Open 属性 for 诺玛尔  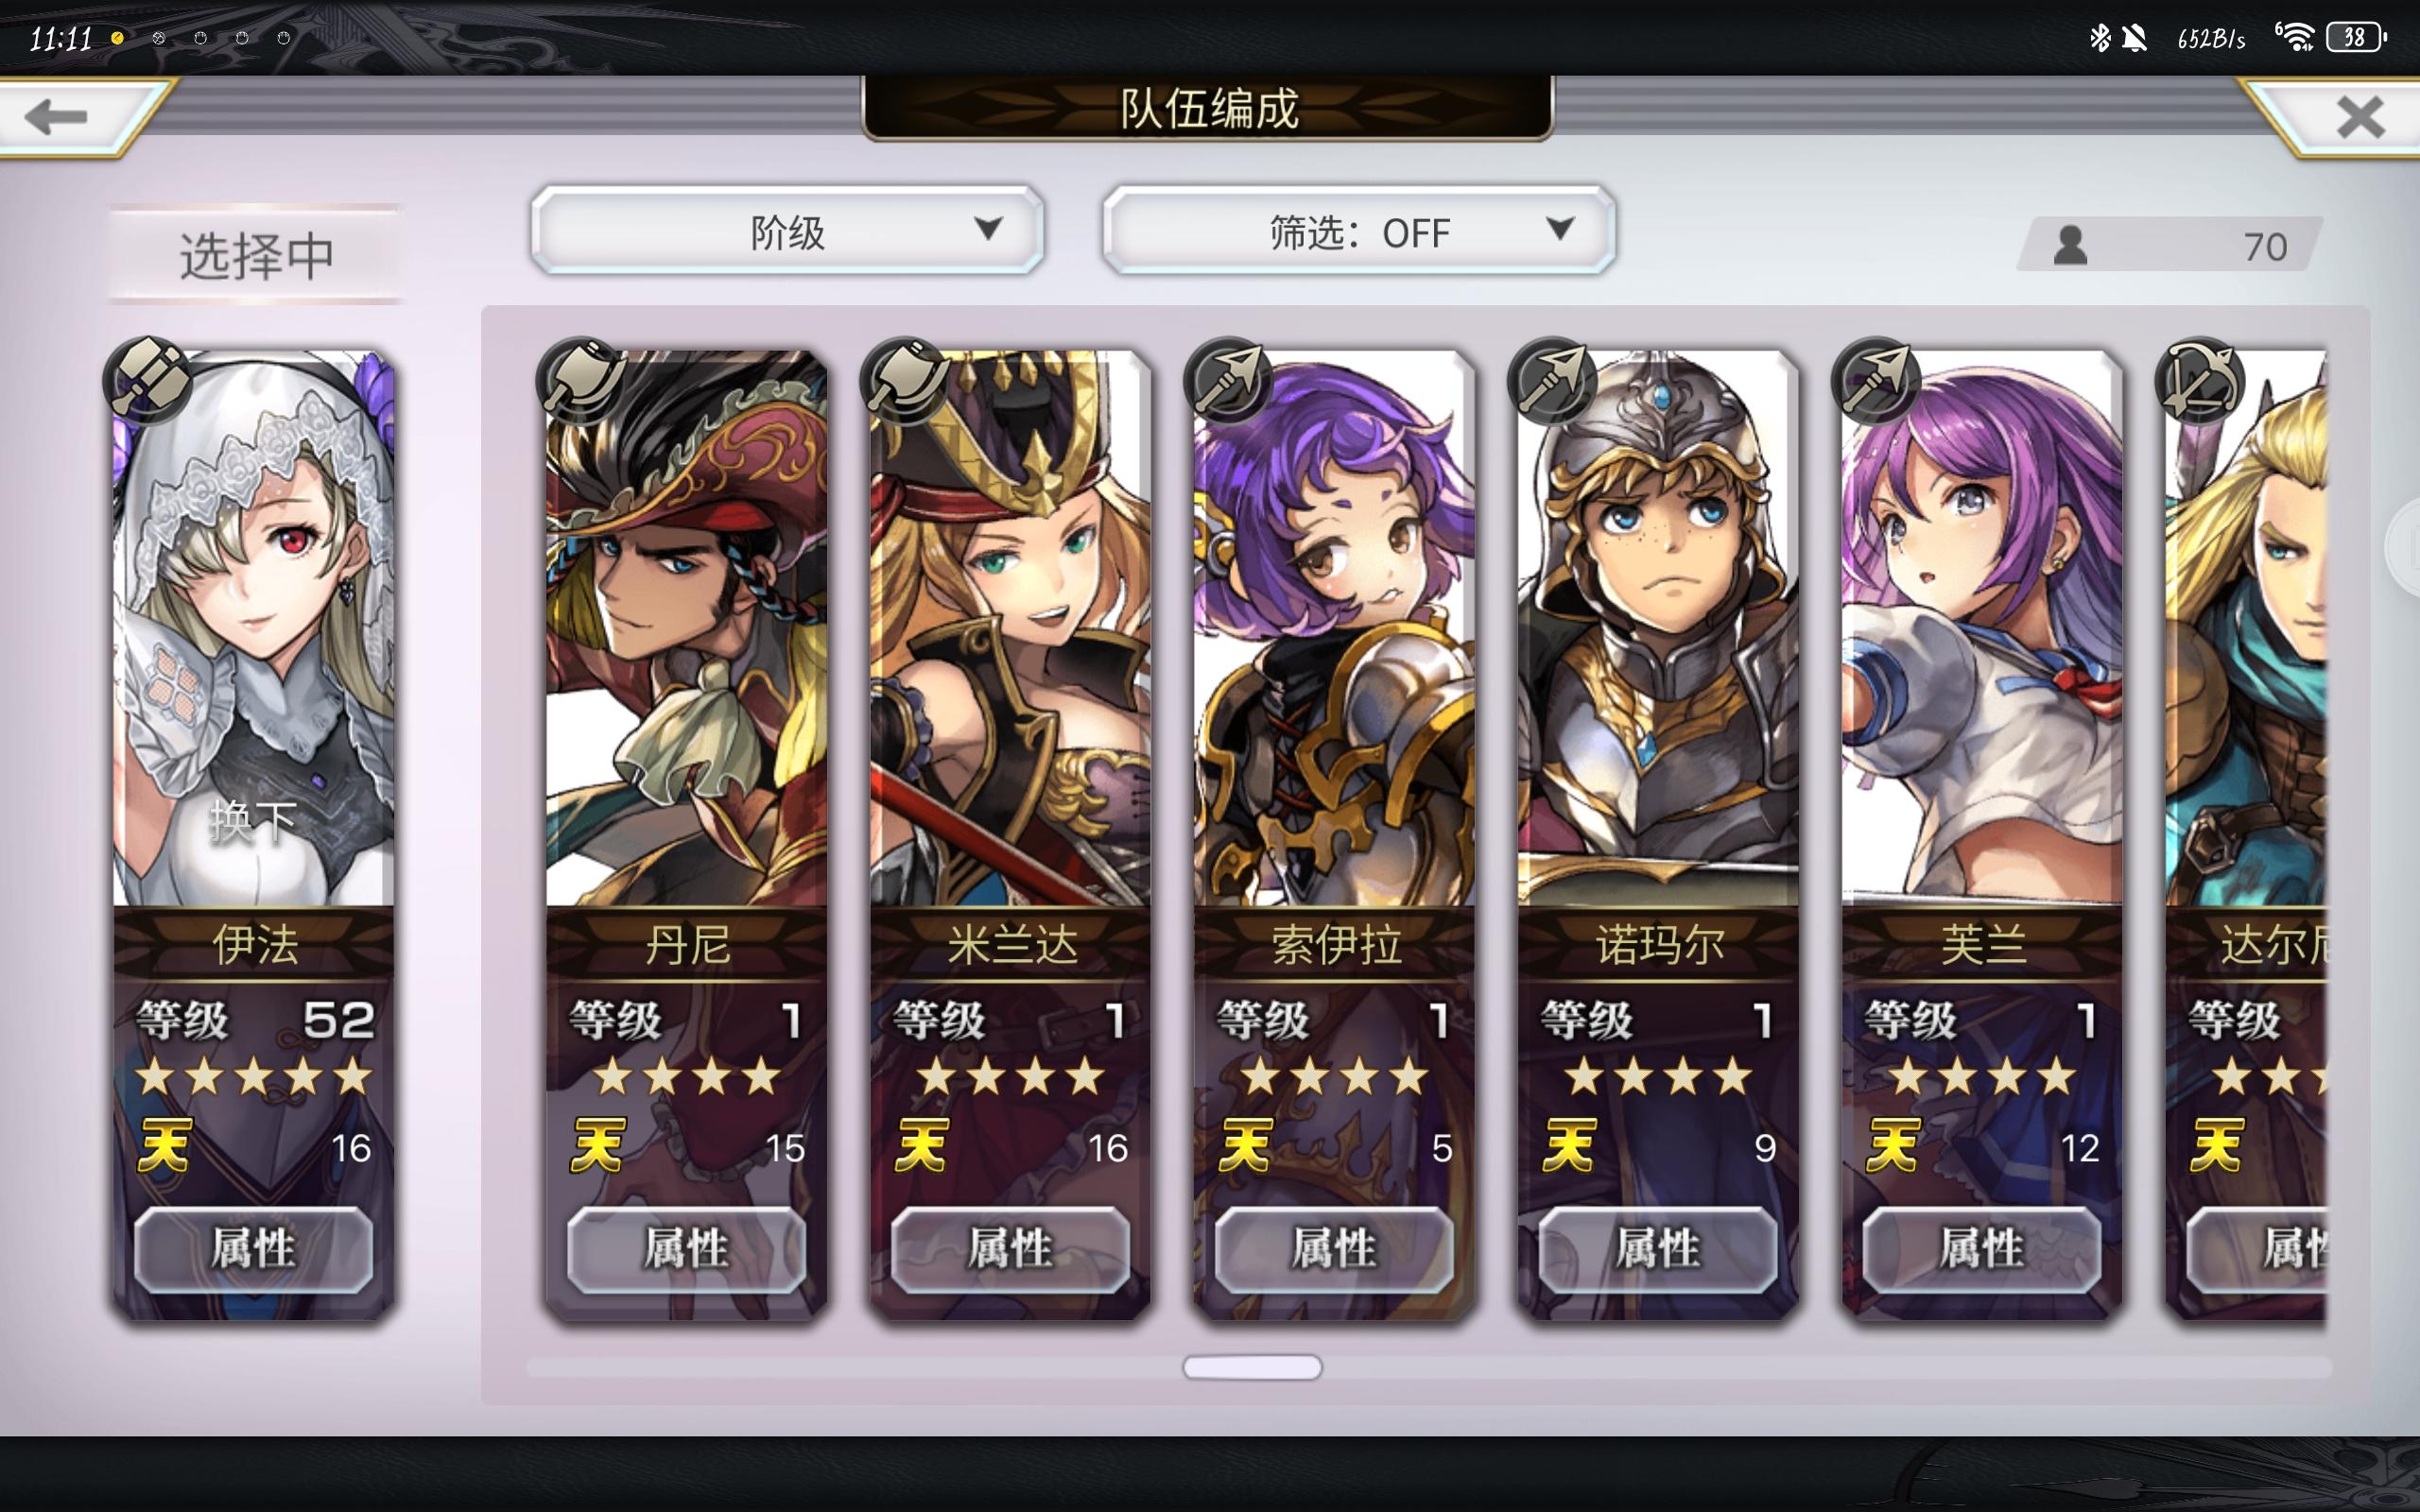(x=1658, y=1249)
